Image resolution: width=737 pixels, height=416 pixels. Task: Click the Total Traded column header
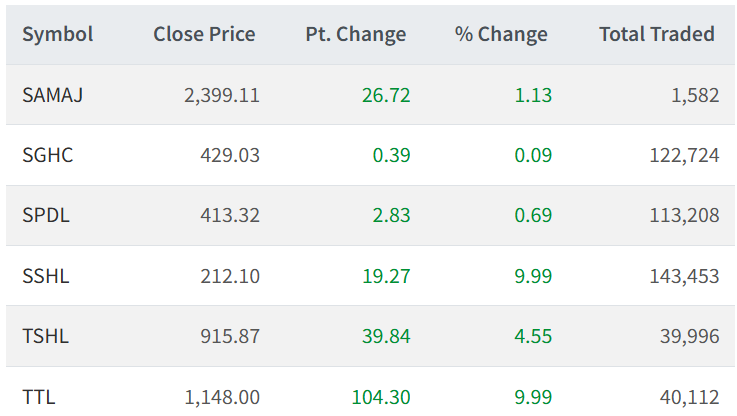click(657, 34)
